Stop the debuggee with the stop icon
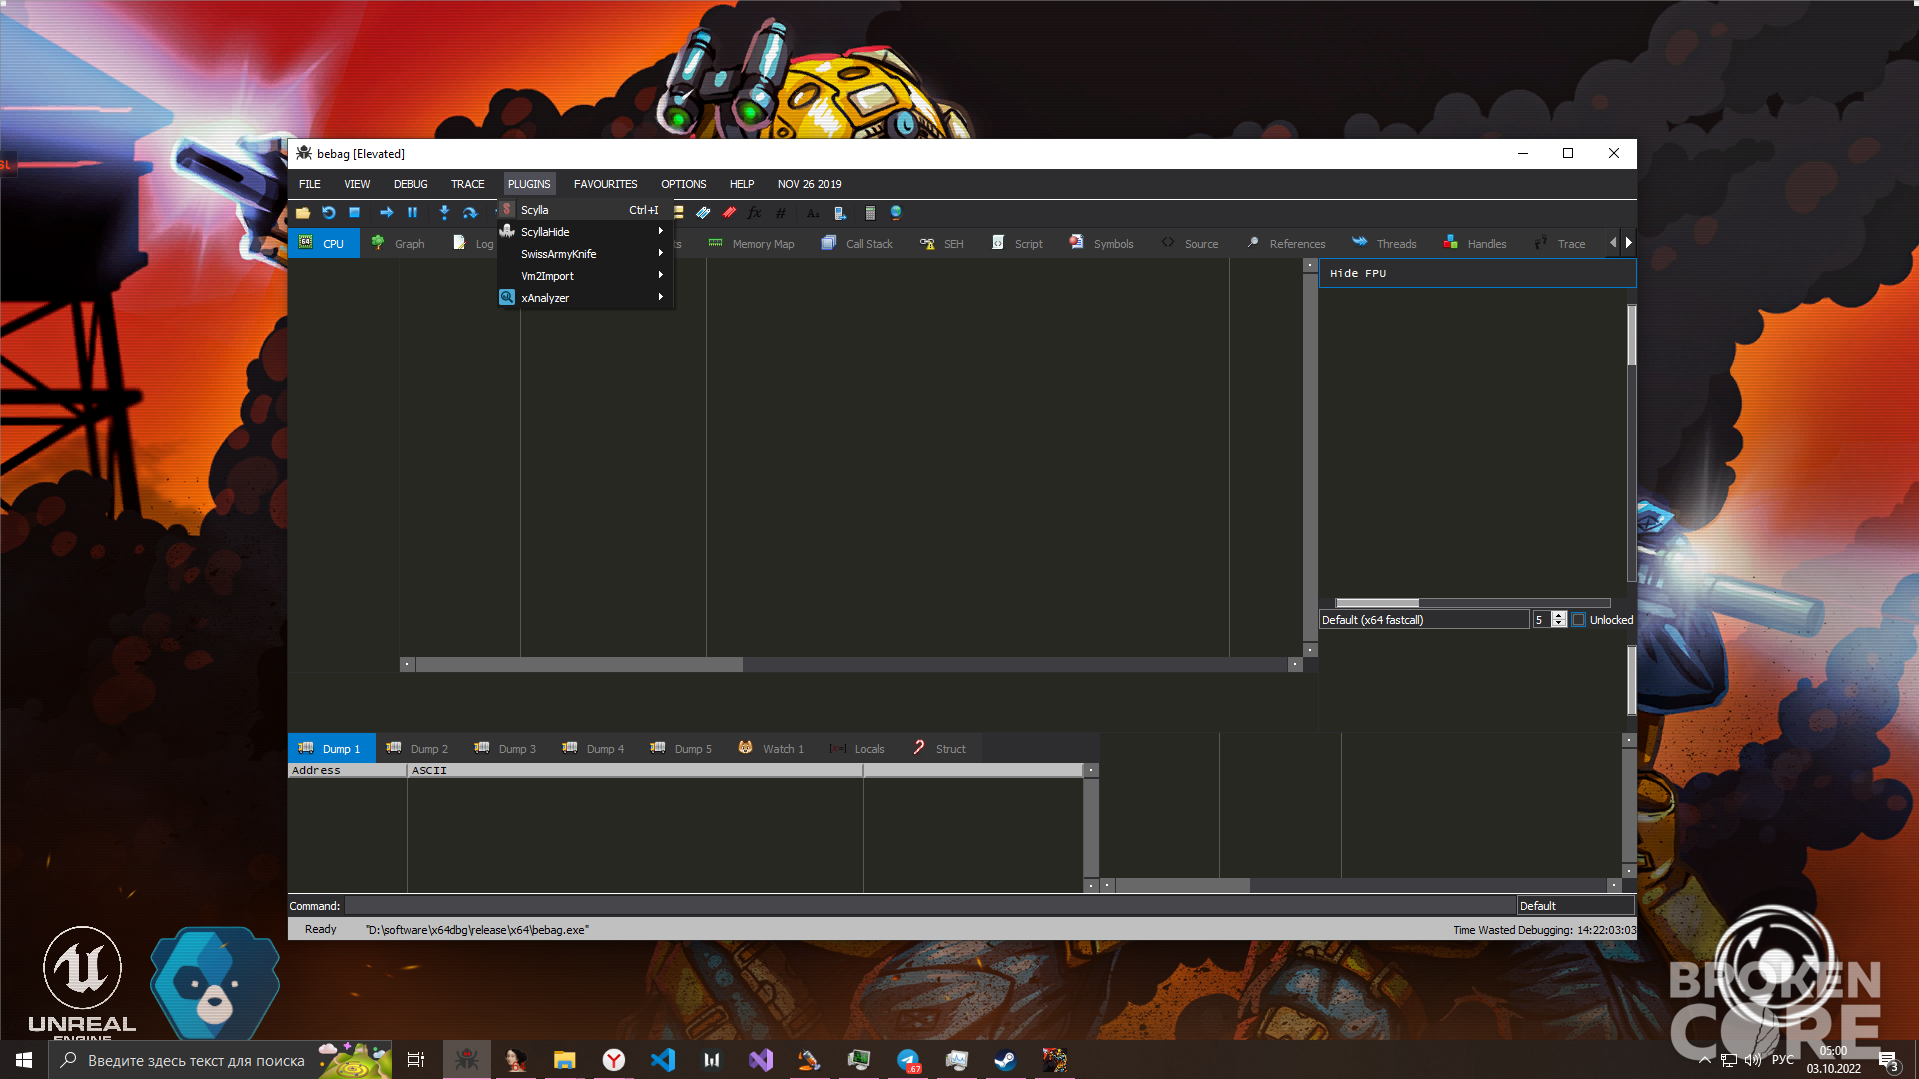The image size is (1919, 1079). coord(354,212)
